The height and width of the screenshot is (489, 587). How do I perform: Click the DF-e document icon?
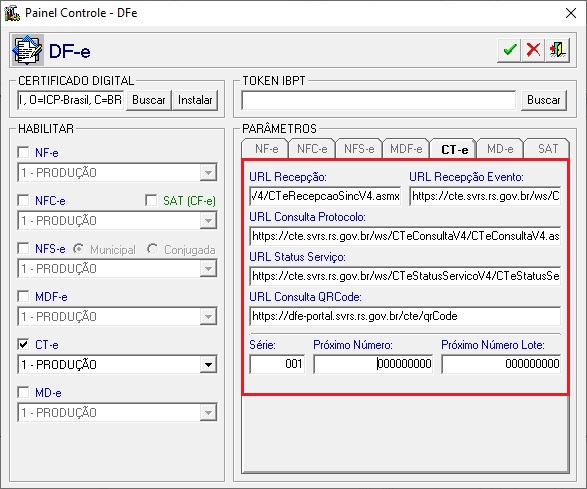tap(27, 50)
